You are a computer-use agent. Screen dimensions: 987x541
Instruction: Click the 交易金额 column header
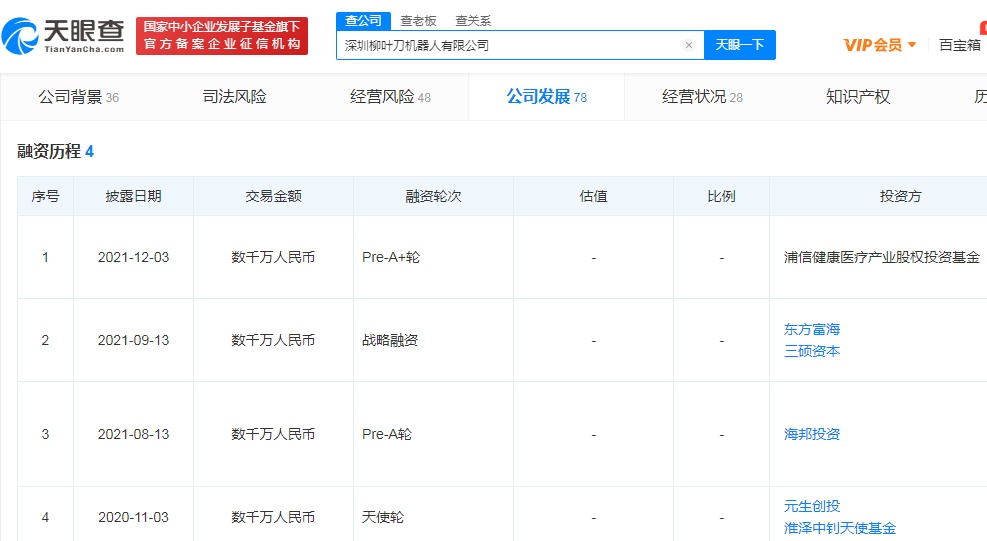(x=273, y=196)
